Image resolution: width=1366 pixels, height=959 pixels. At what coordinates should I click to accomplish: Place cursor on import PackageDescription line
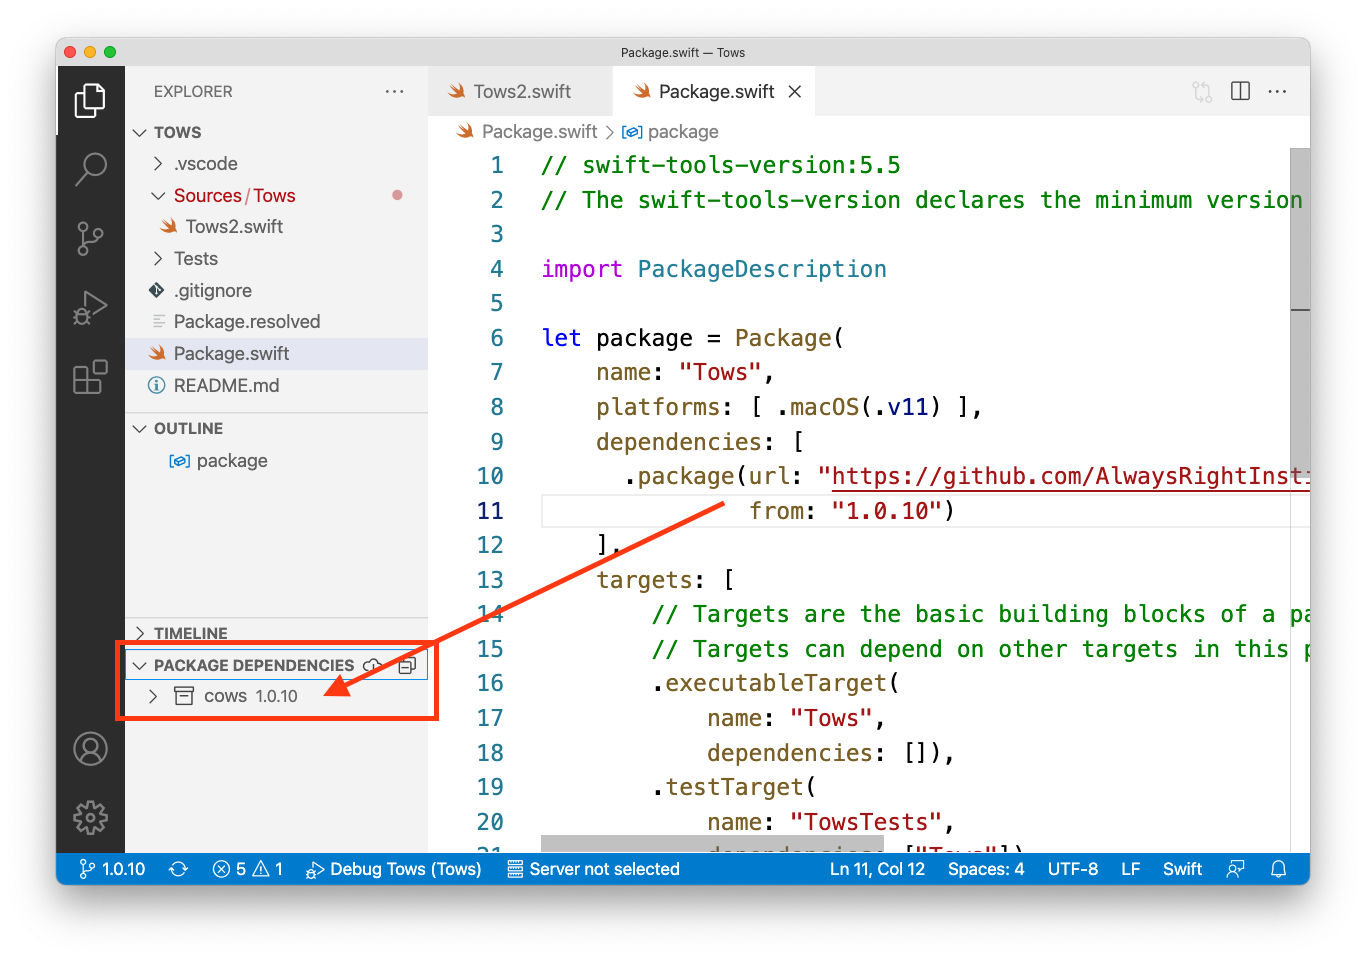[x=714, y=269]
